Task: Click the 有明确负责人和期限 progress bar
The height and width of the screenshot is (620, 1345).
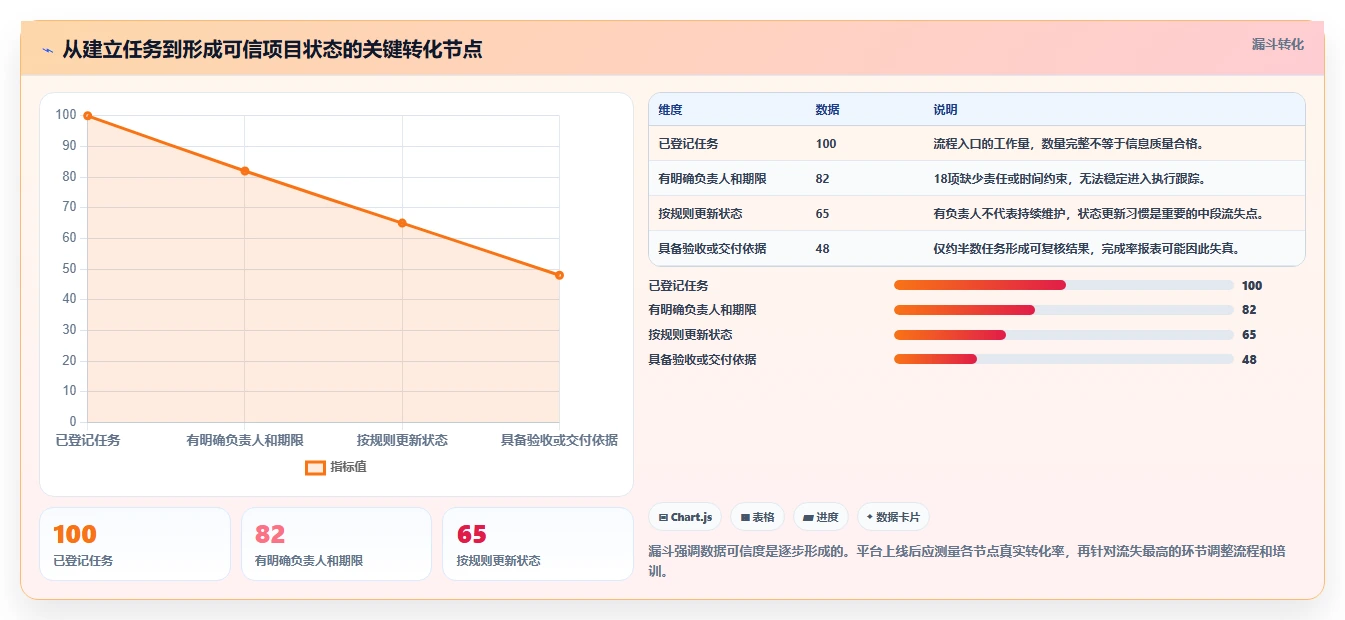Action: (x=1063, y=310)
